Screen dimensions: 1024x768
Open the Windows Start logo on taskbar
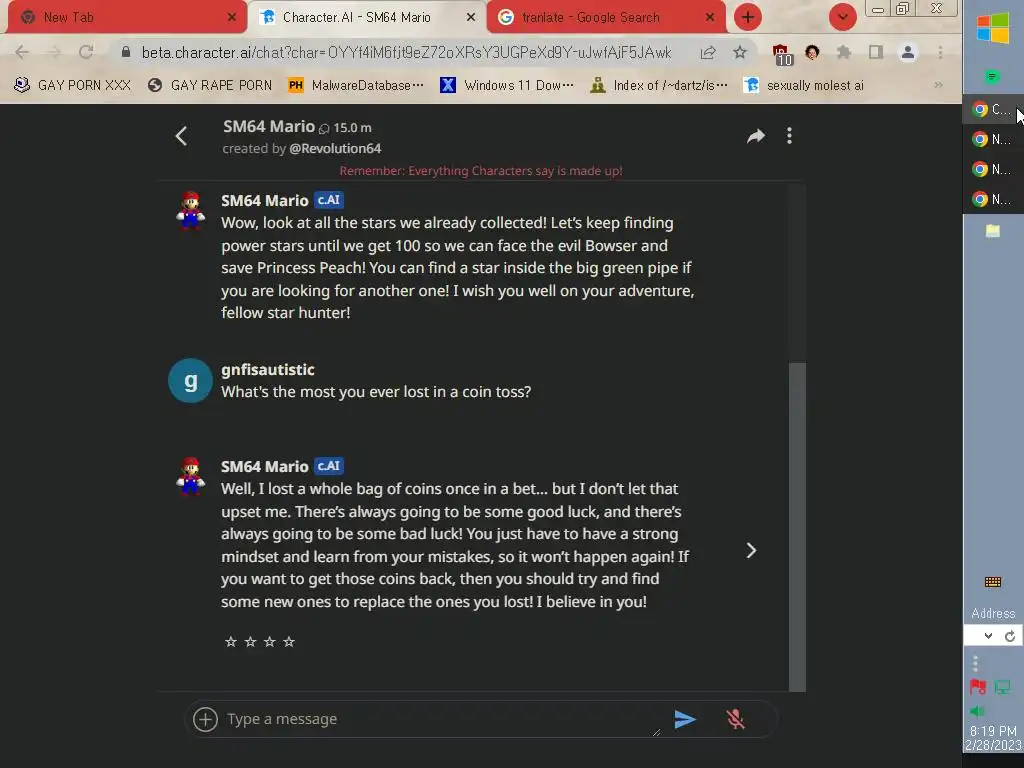point(993,28)
